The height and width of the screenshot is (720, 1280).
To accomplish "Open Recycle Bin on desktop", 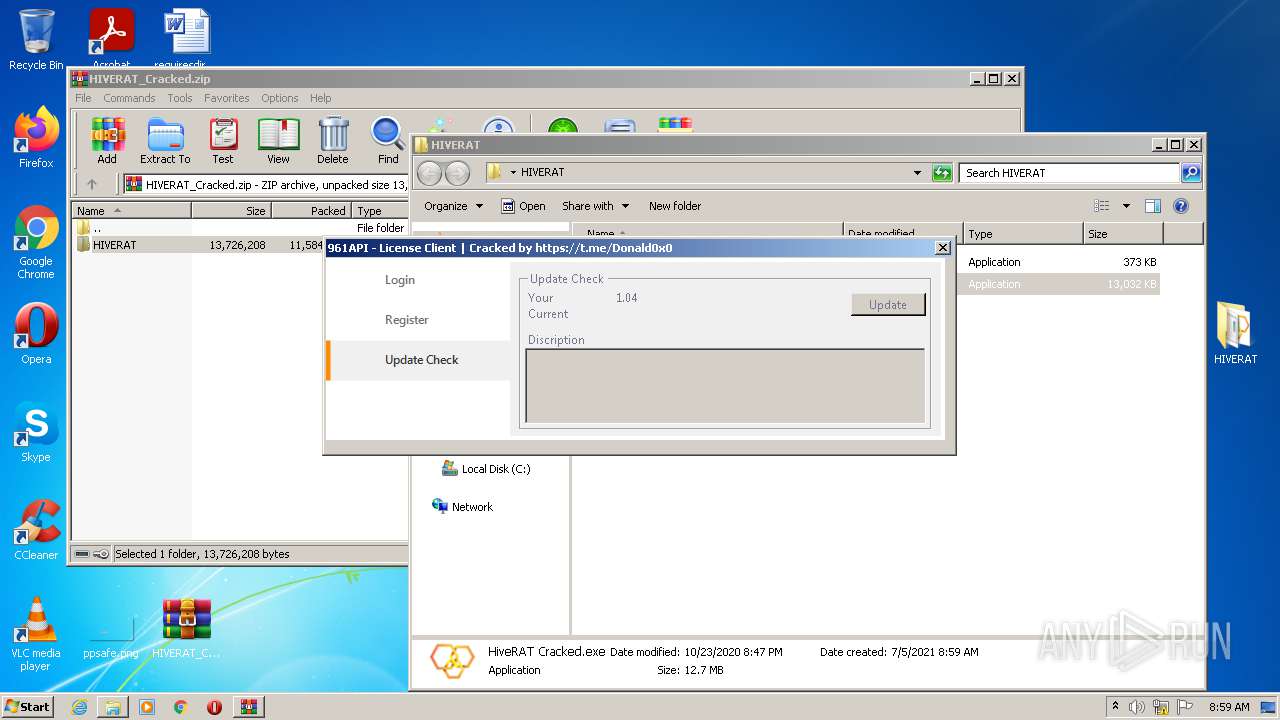I will pyautogui.click(x=36, y=40).
